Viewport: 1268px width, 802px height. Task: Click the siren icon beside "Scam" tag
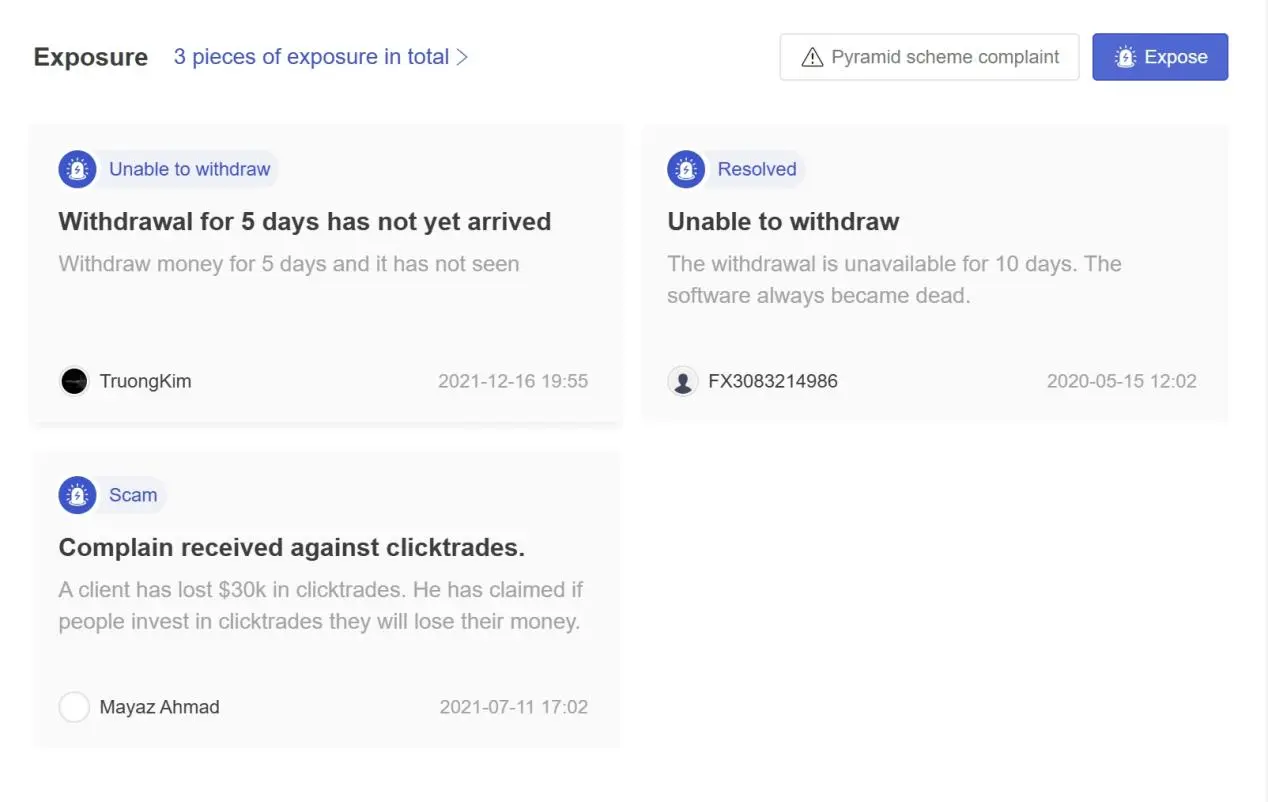coord(77,495)
